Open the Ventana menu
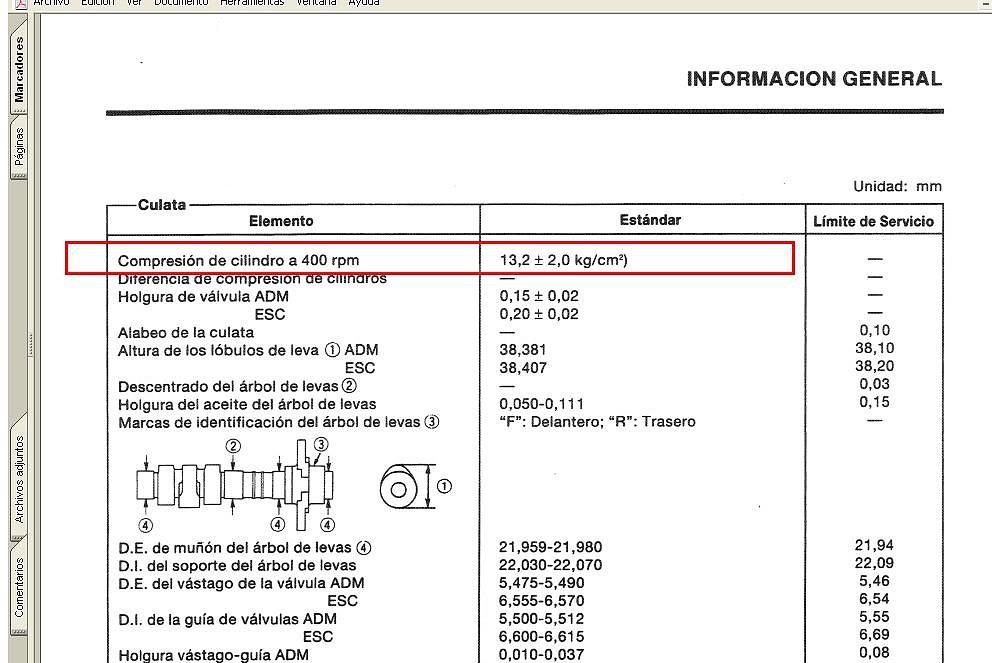Image resolution: width=992 pixels, height=663 pixels. 316,3
